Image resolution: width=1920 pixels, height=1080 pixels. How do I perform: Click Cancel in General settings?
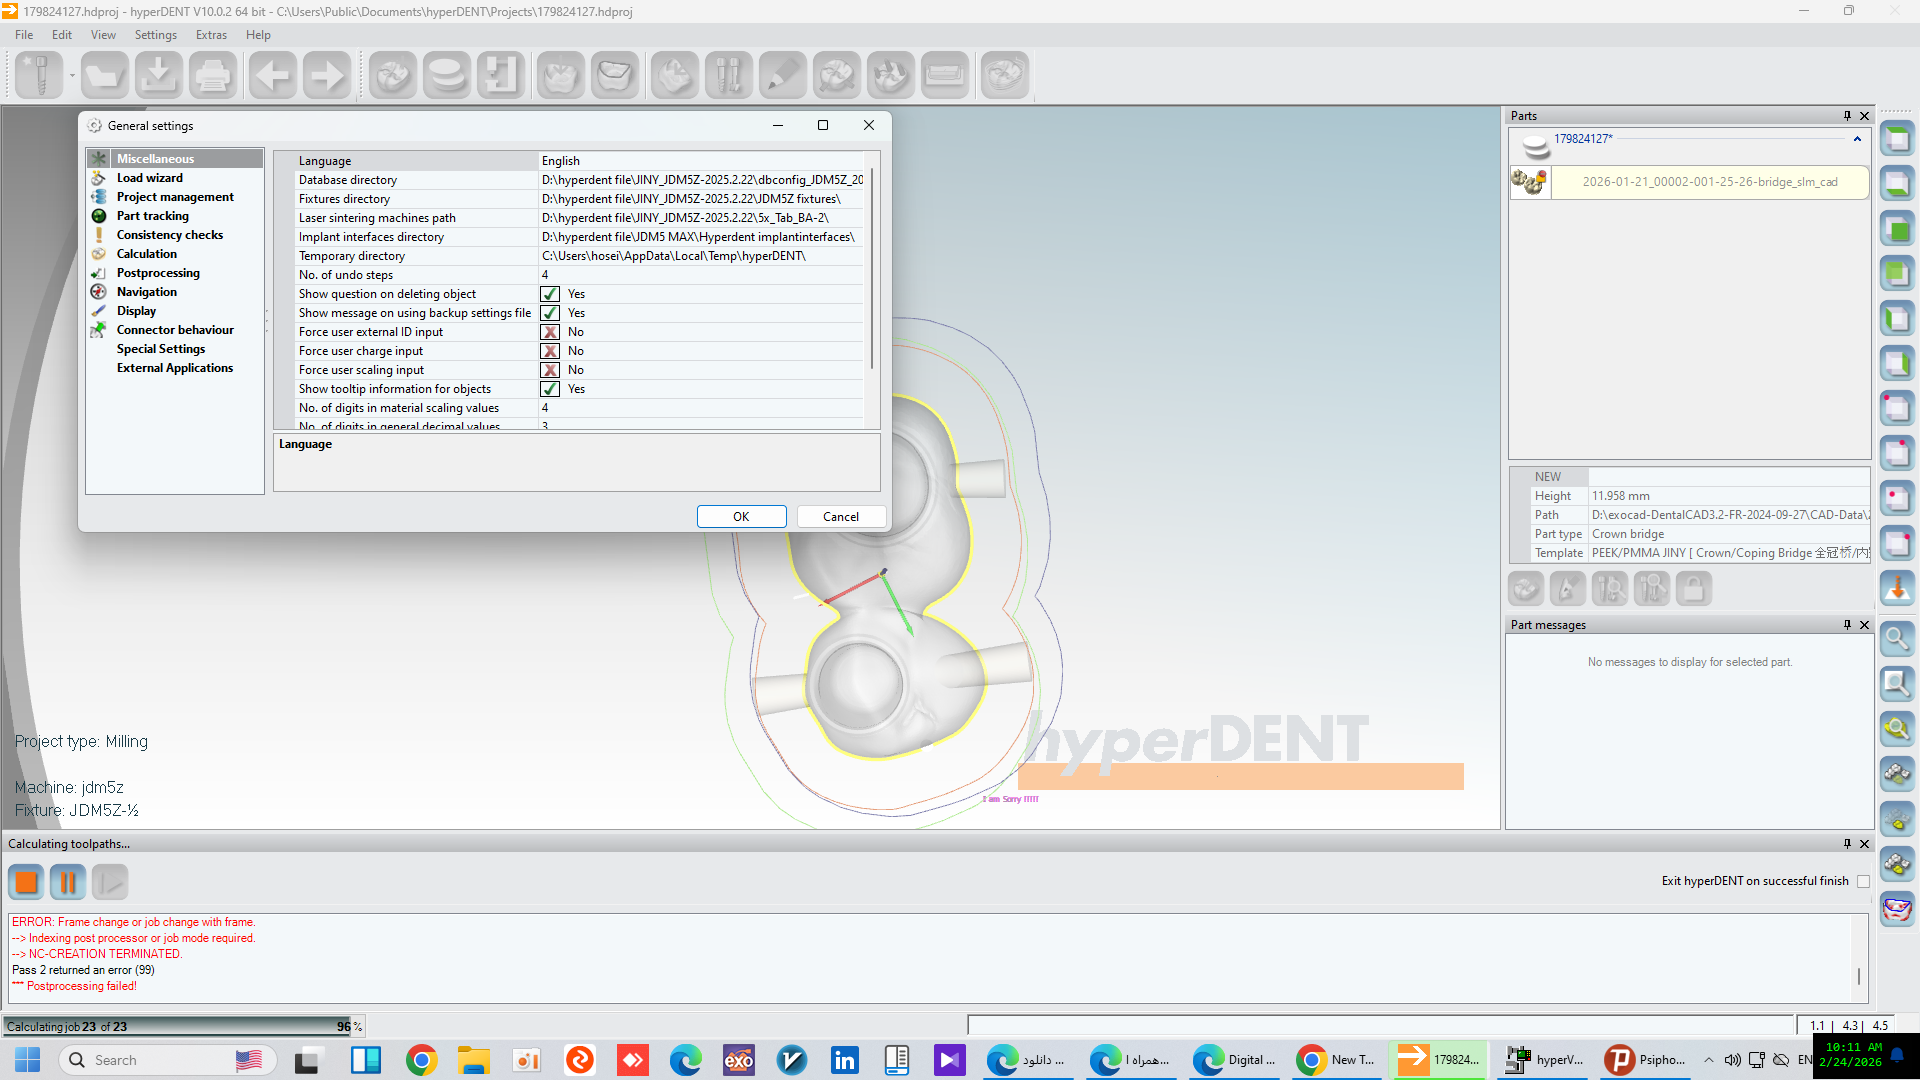tap(841, 517)
